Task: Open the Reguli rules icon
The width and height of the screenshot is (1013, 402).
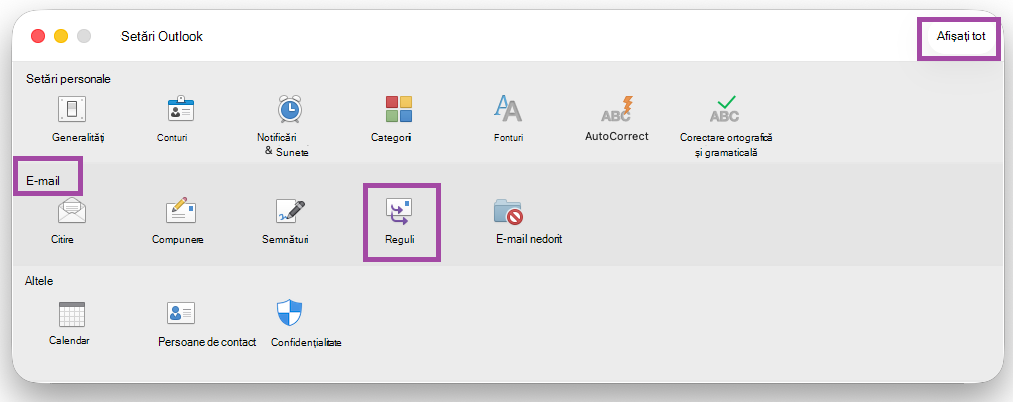Action: pos(399,211)
